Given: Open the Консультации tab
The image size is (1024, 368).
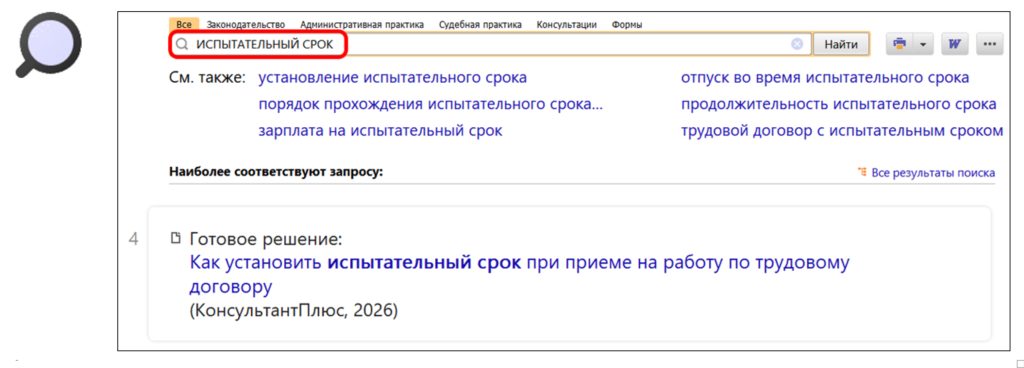Looking at the screenshot, I should point(567,25).
